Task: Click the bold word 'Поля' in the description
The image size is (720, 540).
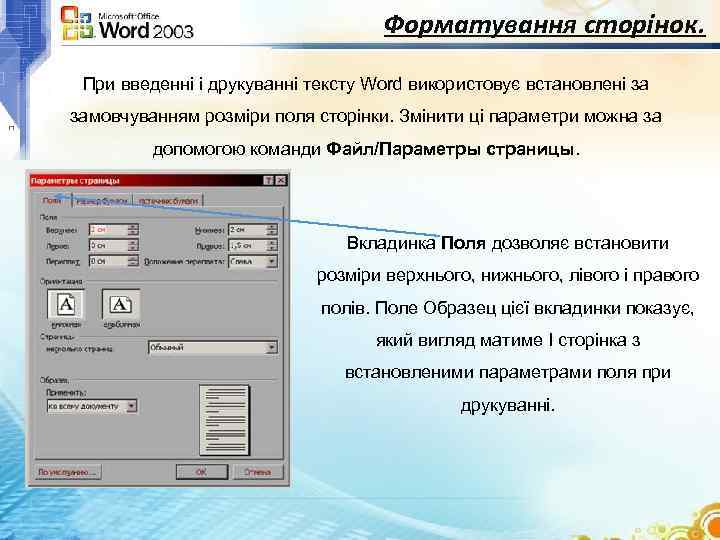Action: click(x=463, y=243)
